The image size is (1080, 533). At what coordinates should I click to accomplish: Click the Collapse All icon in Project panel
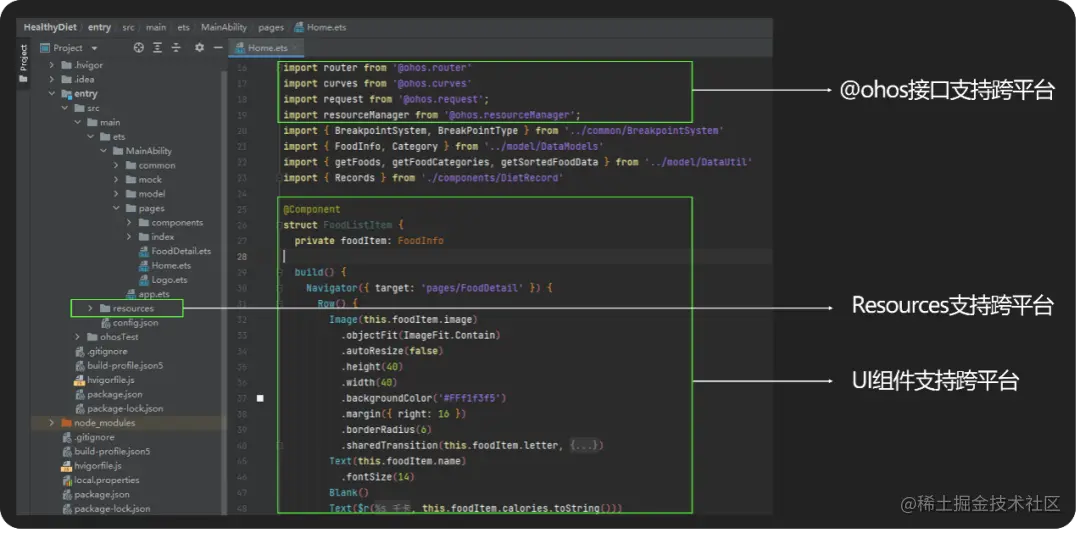[x=176, y=48]
